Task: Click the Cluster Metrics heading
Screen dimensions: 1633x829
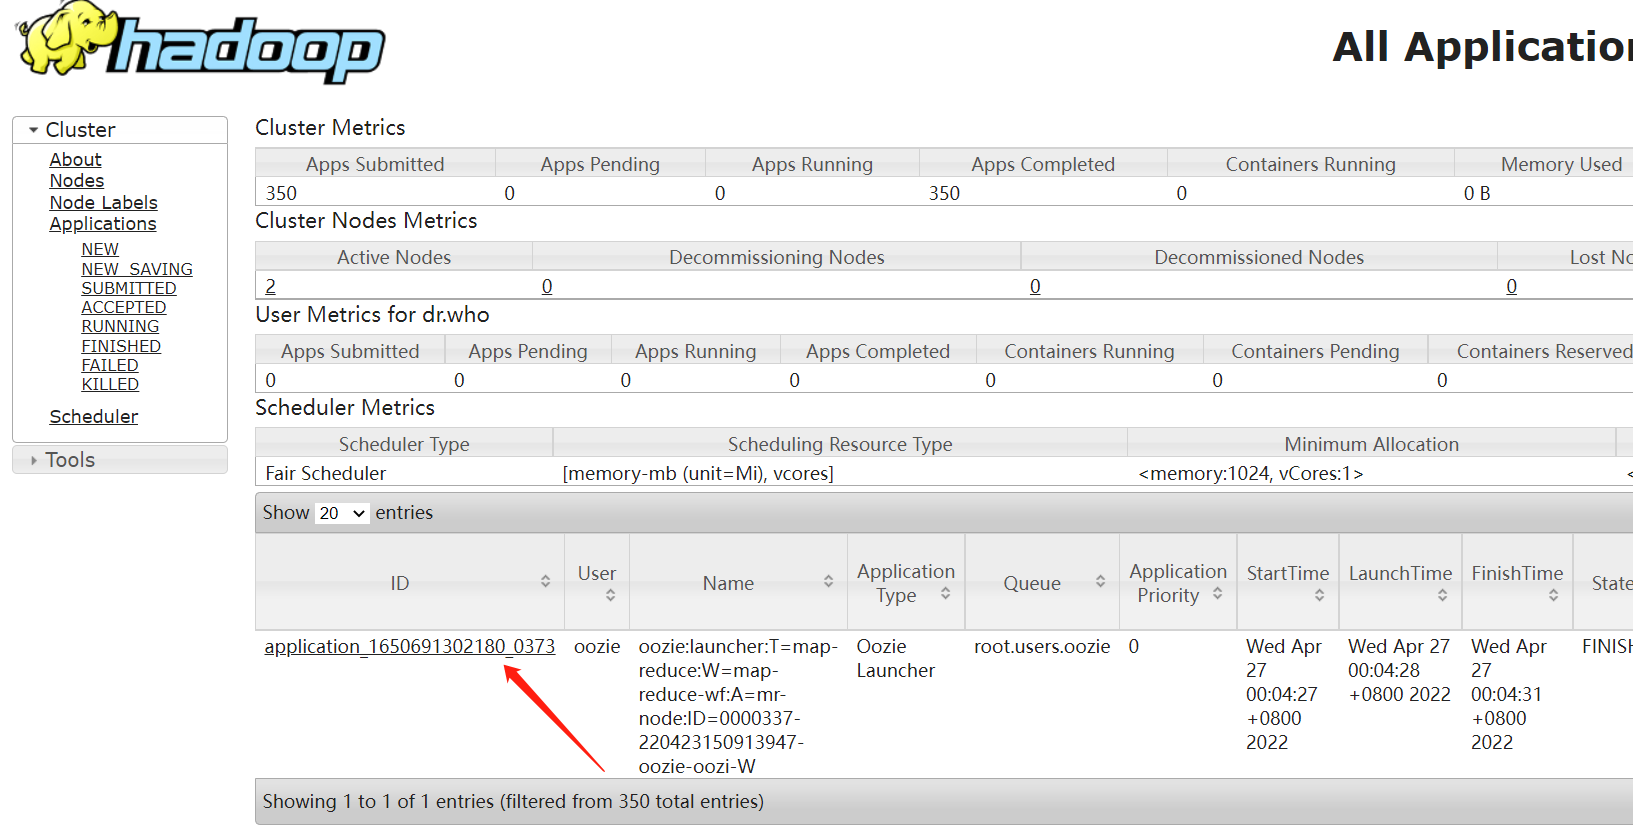Action: pyautogui.click(x=330, y=128)
